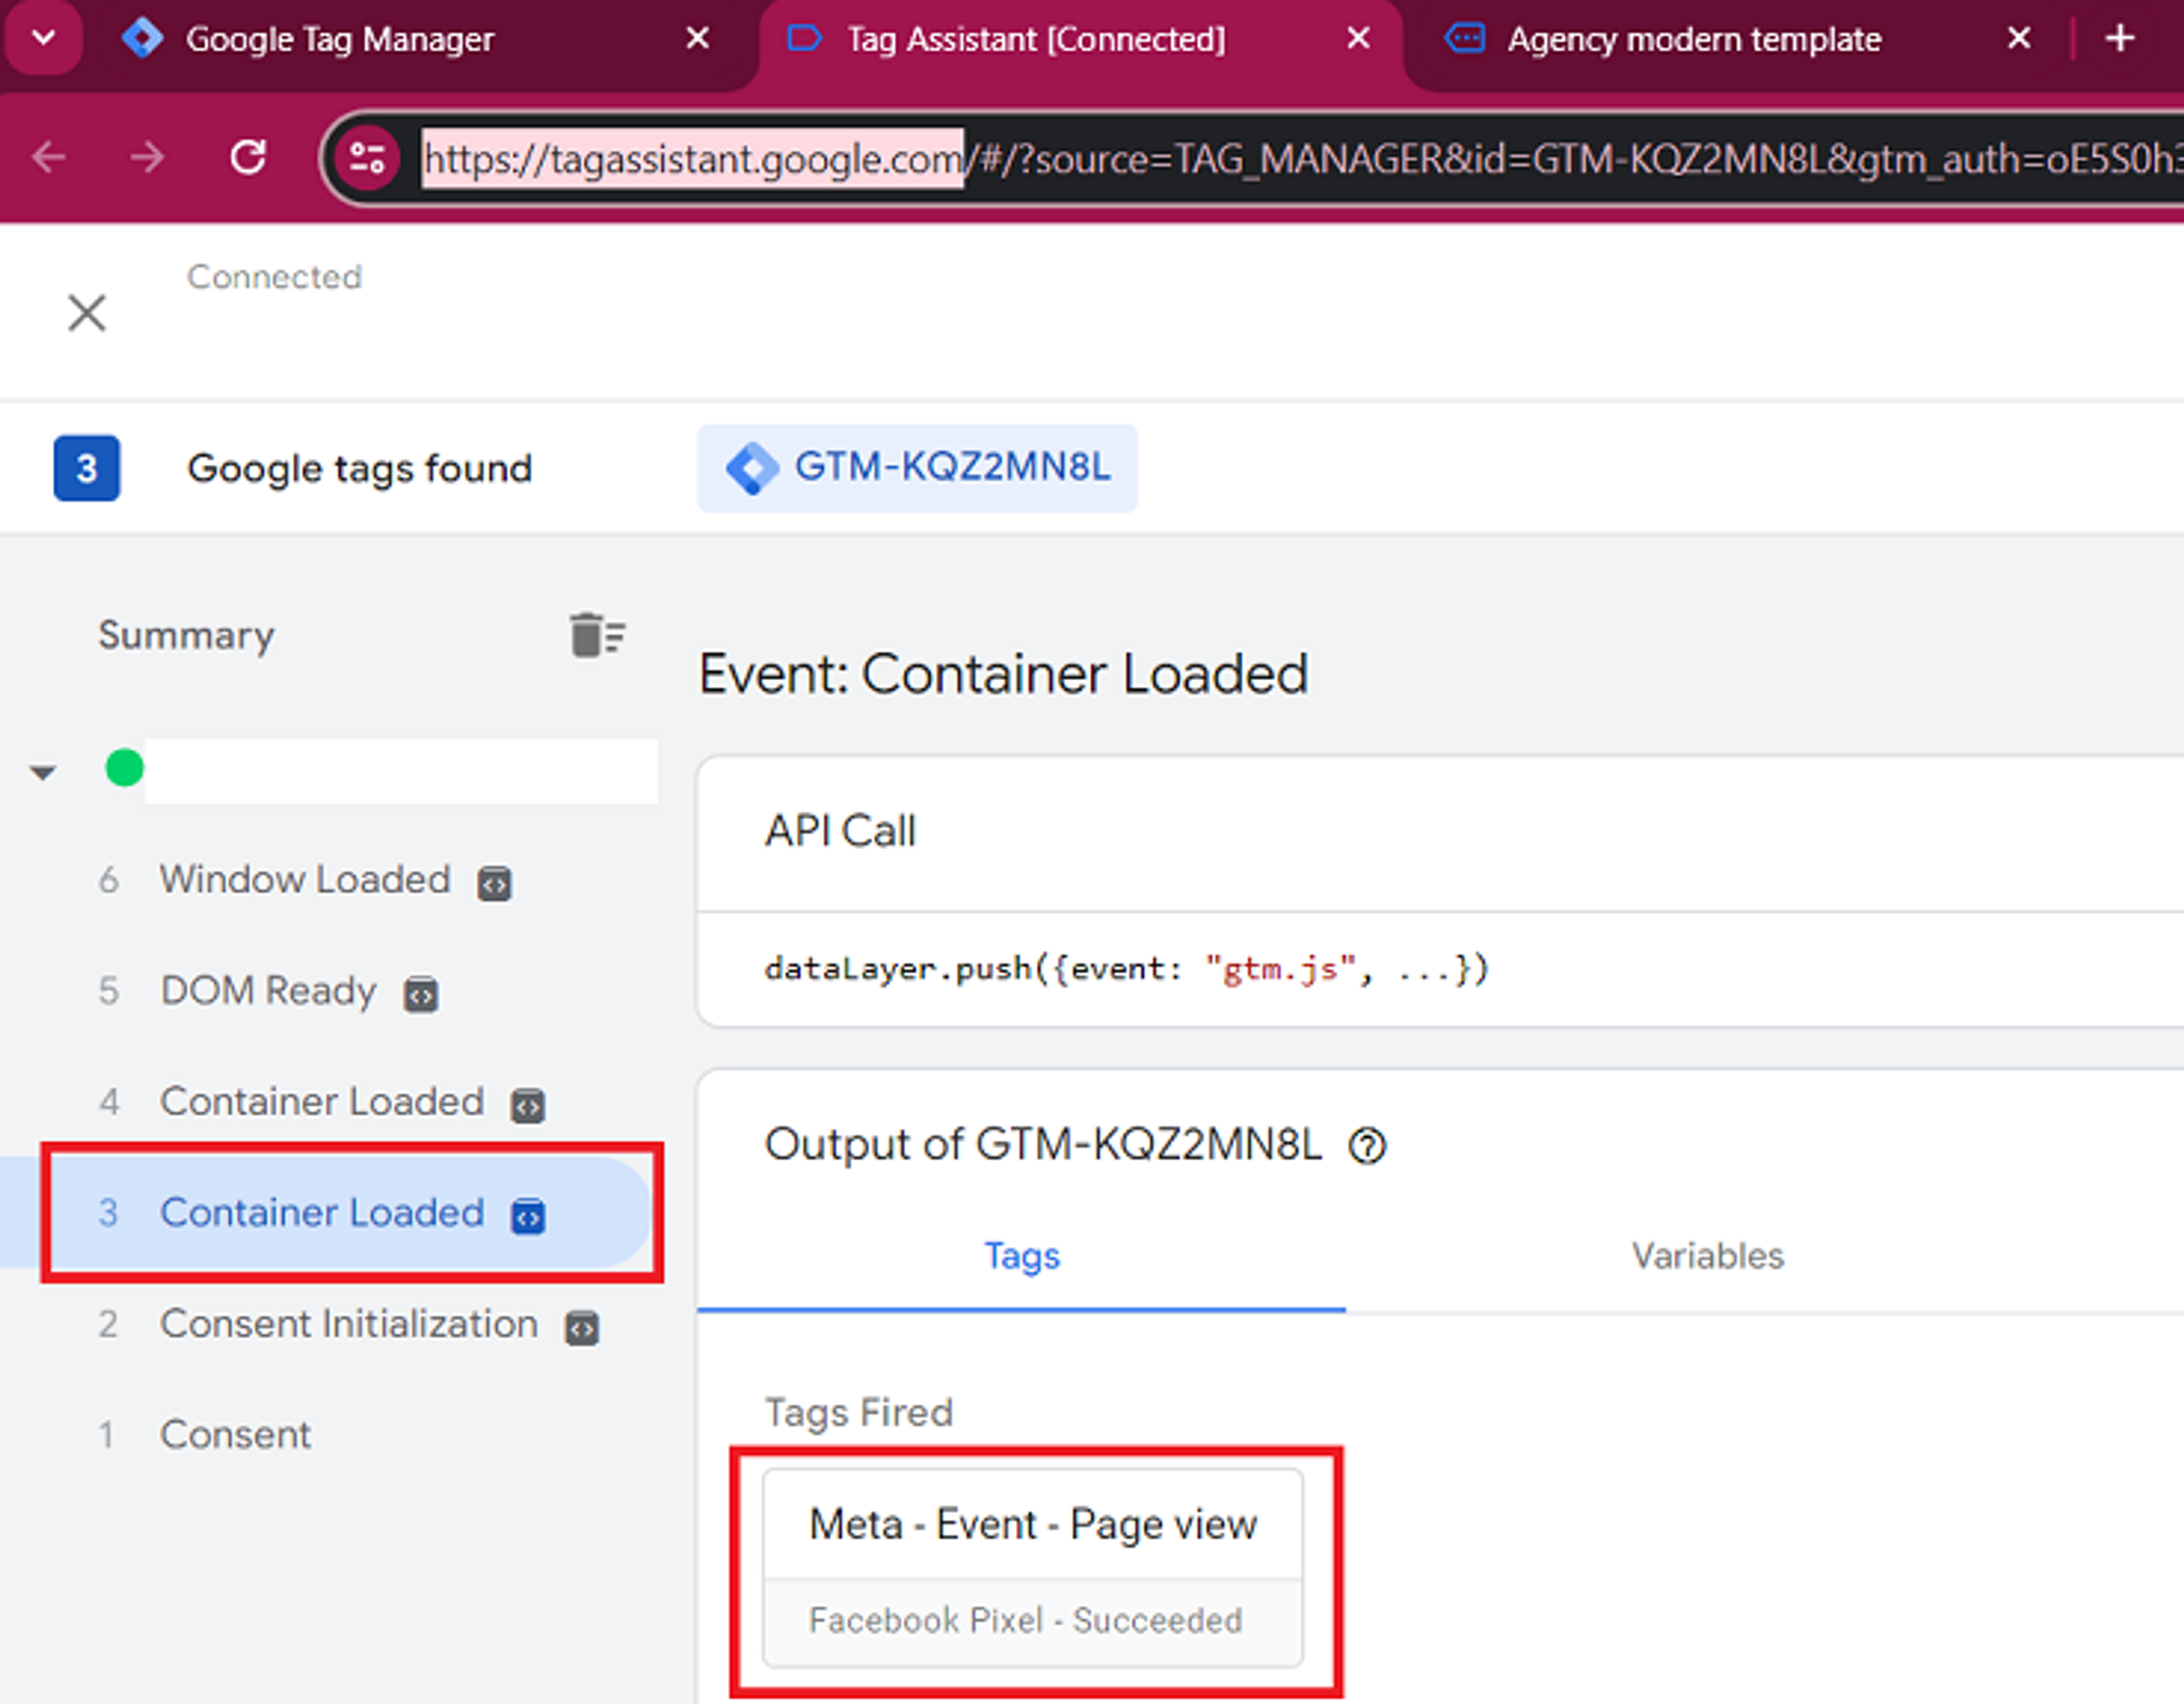The image size is (2184, 1704).
Task: Click the code icon beside Window Loaded
Action: (x=494, y=883)
